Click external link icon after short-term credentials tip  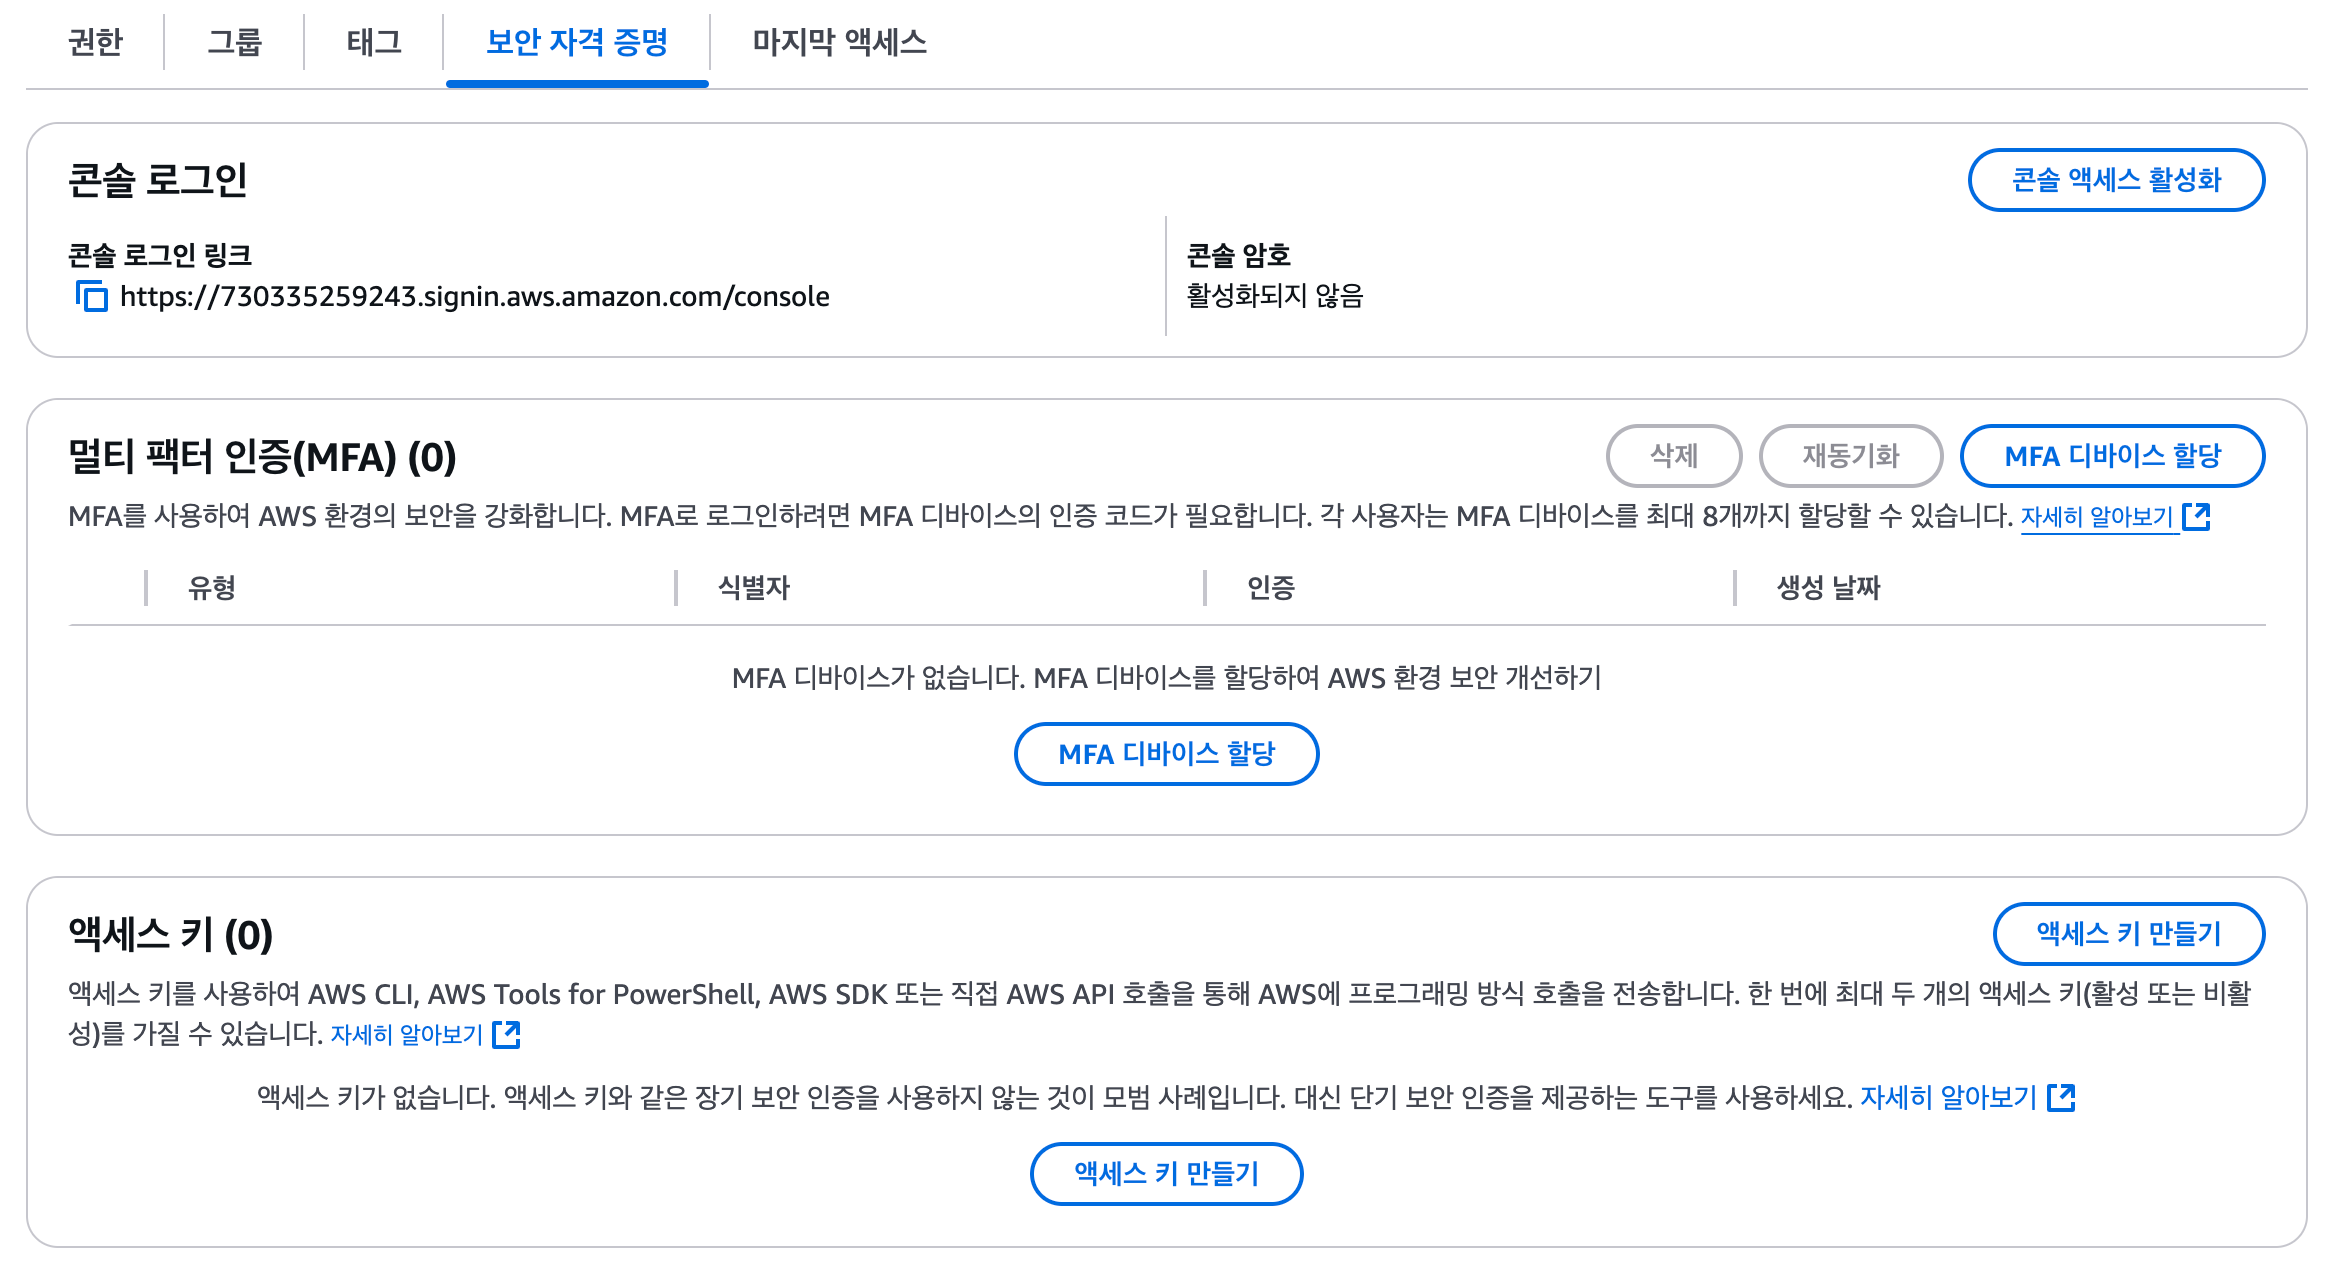(x=2061, y=1098)
